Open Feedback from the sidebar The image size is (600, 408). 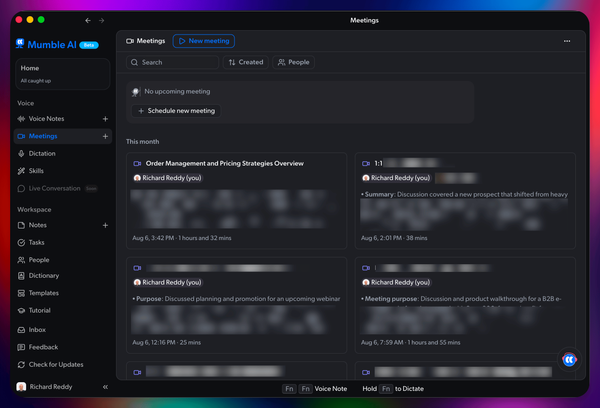tap(43, 347)
